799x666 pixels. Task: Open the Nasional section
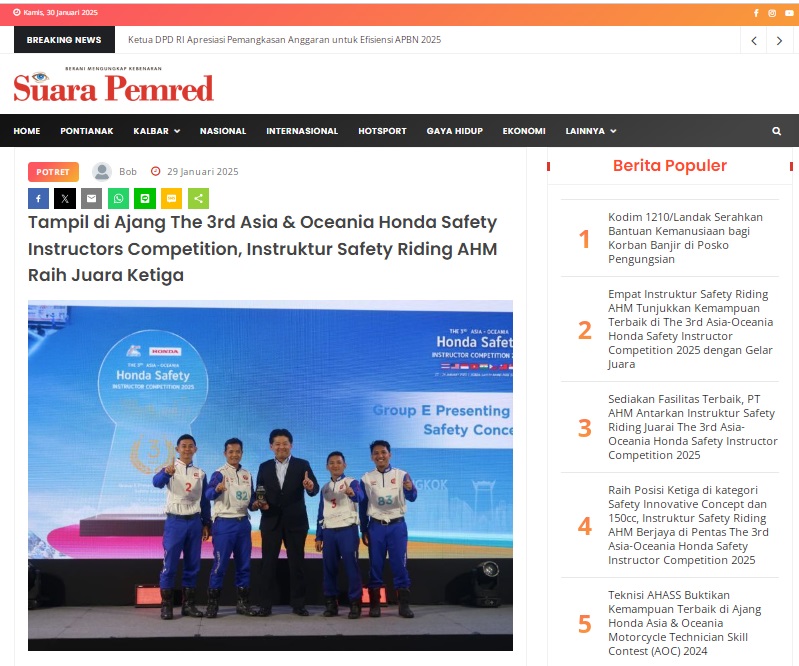[223, 131]
